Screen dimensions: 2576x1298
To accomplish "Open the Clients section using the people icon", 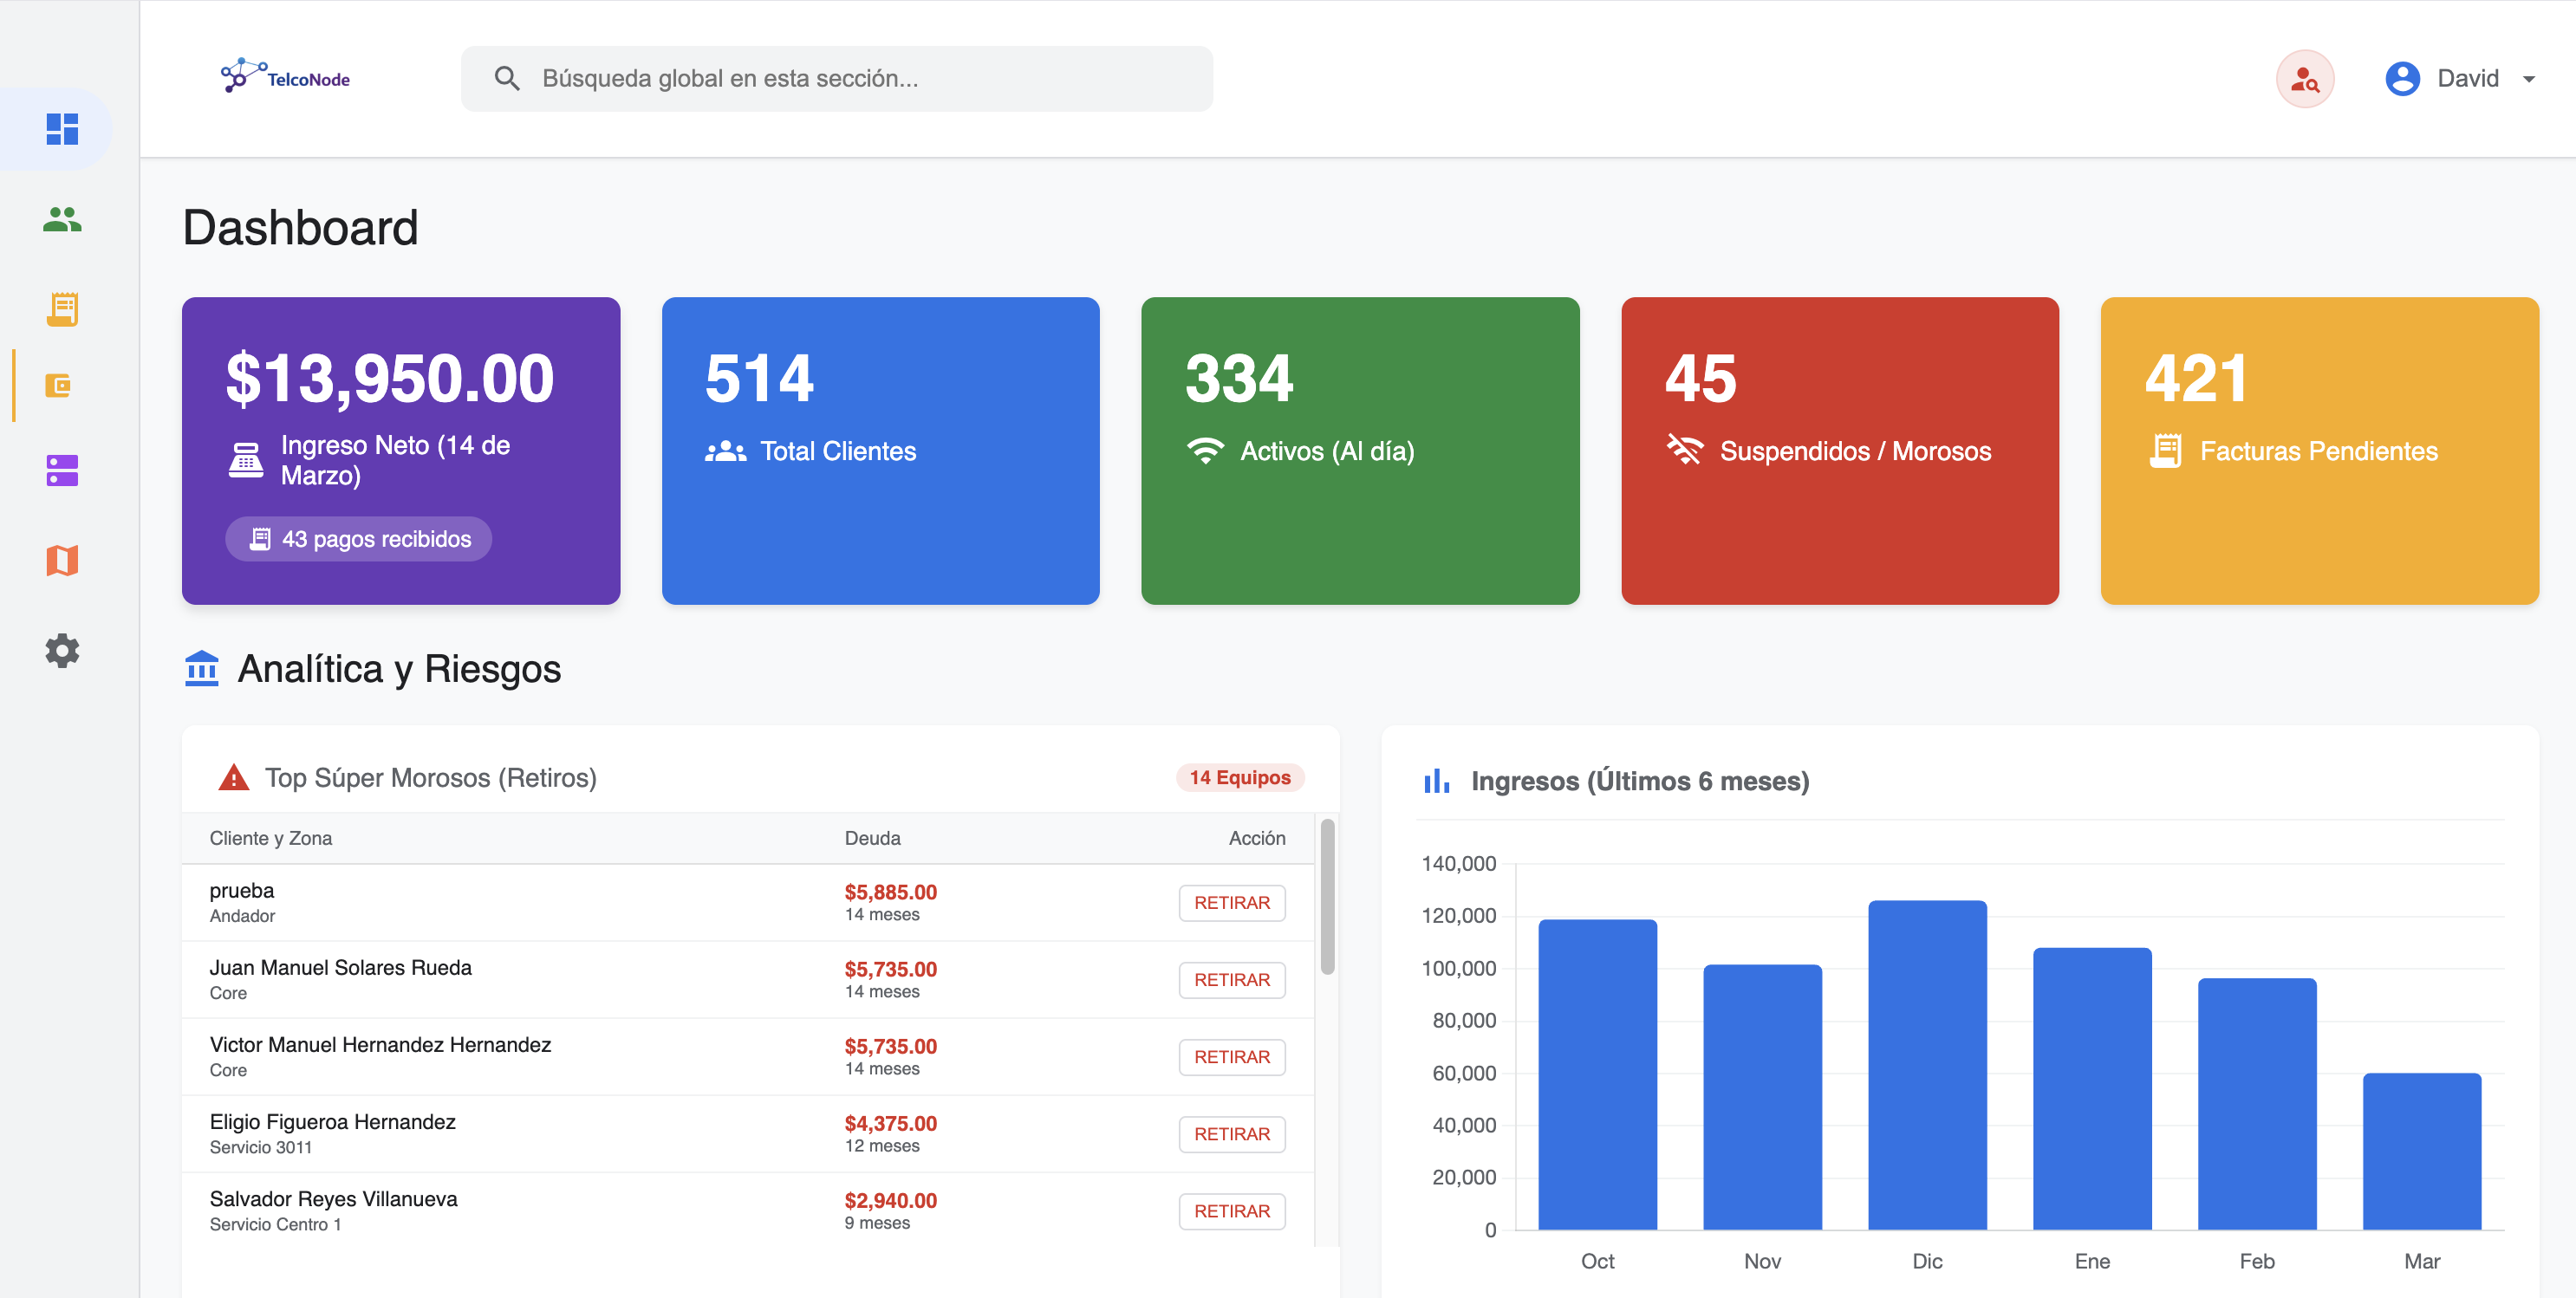I will click(x=62, y=222).
